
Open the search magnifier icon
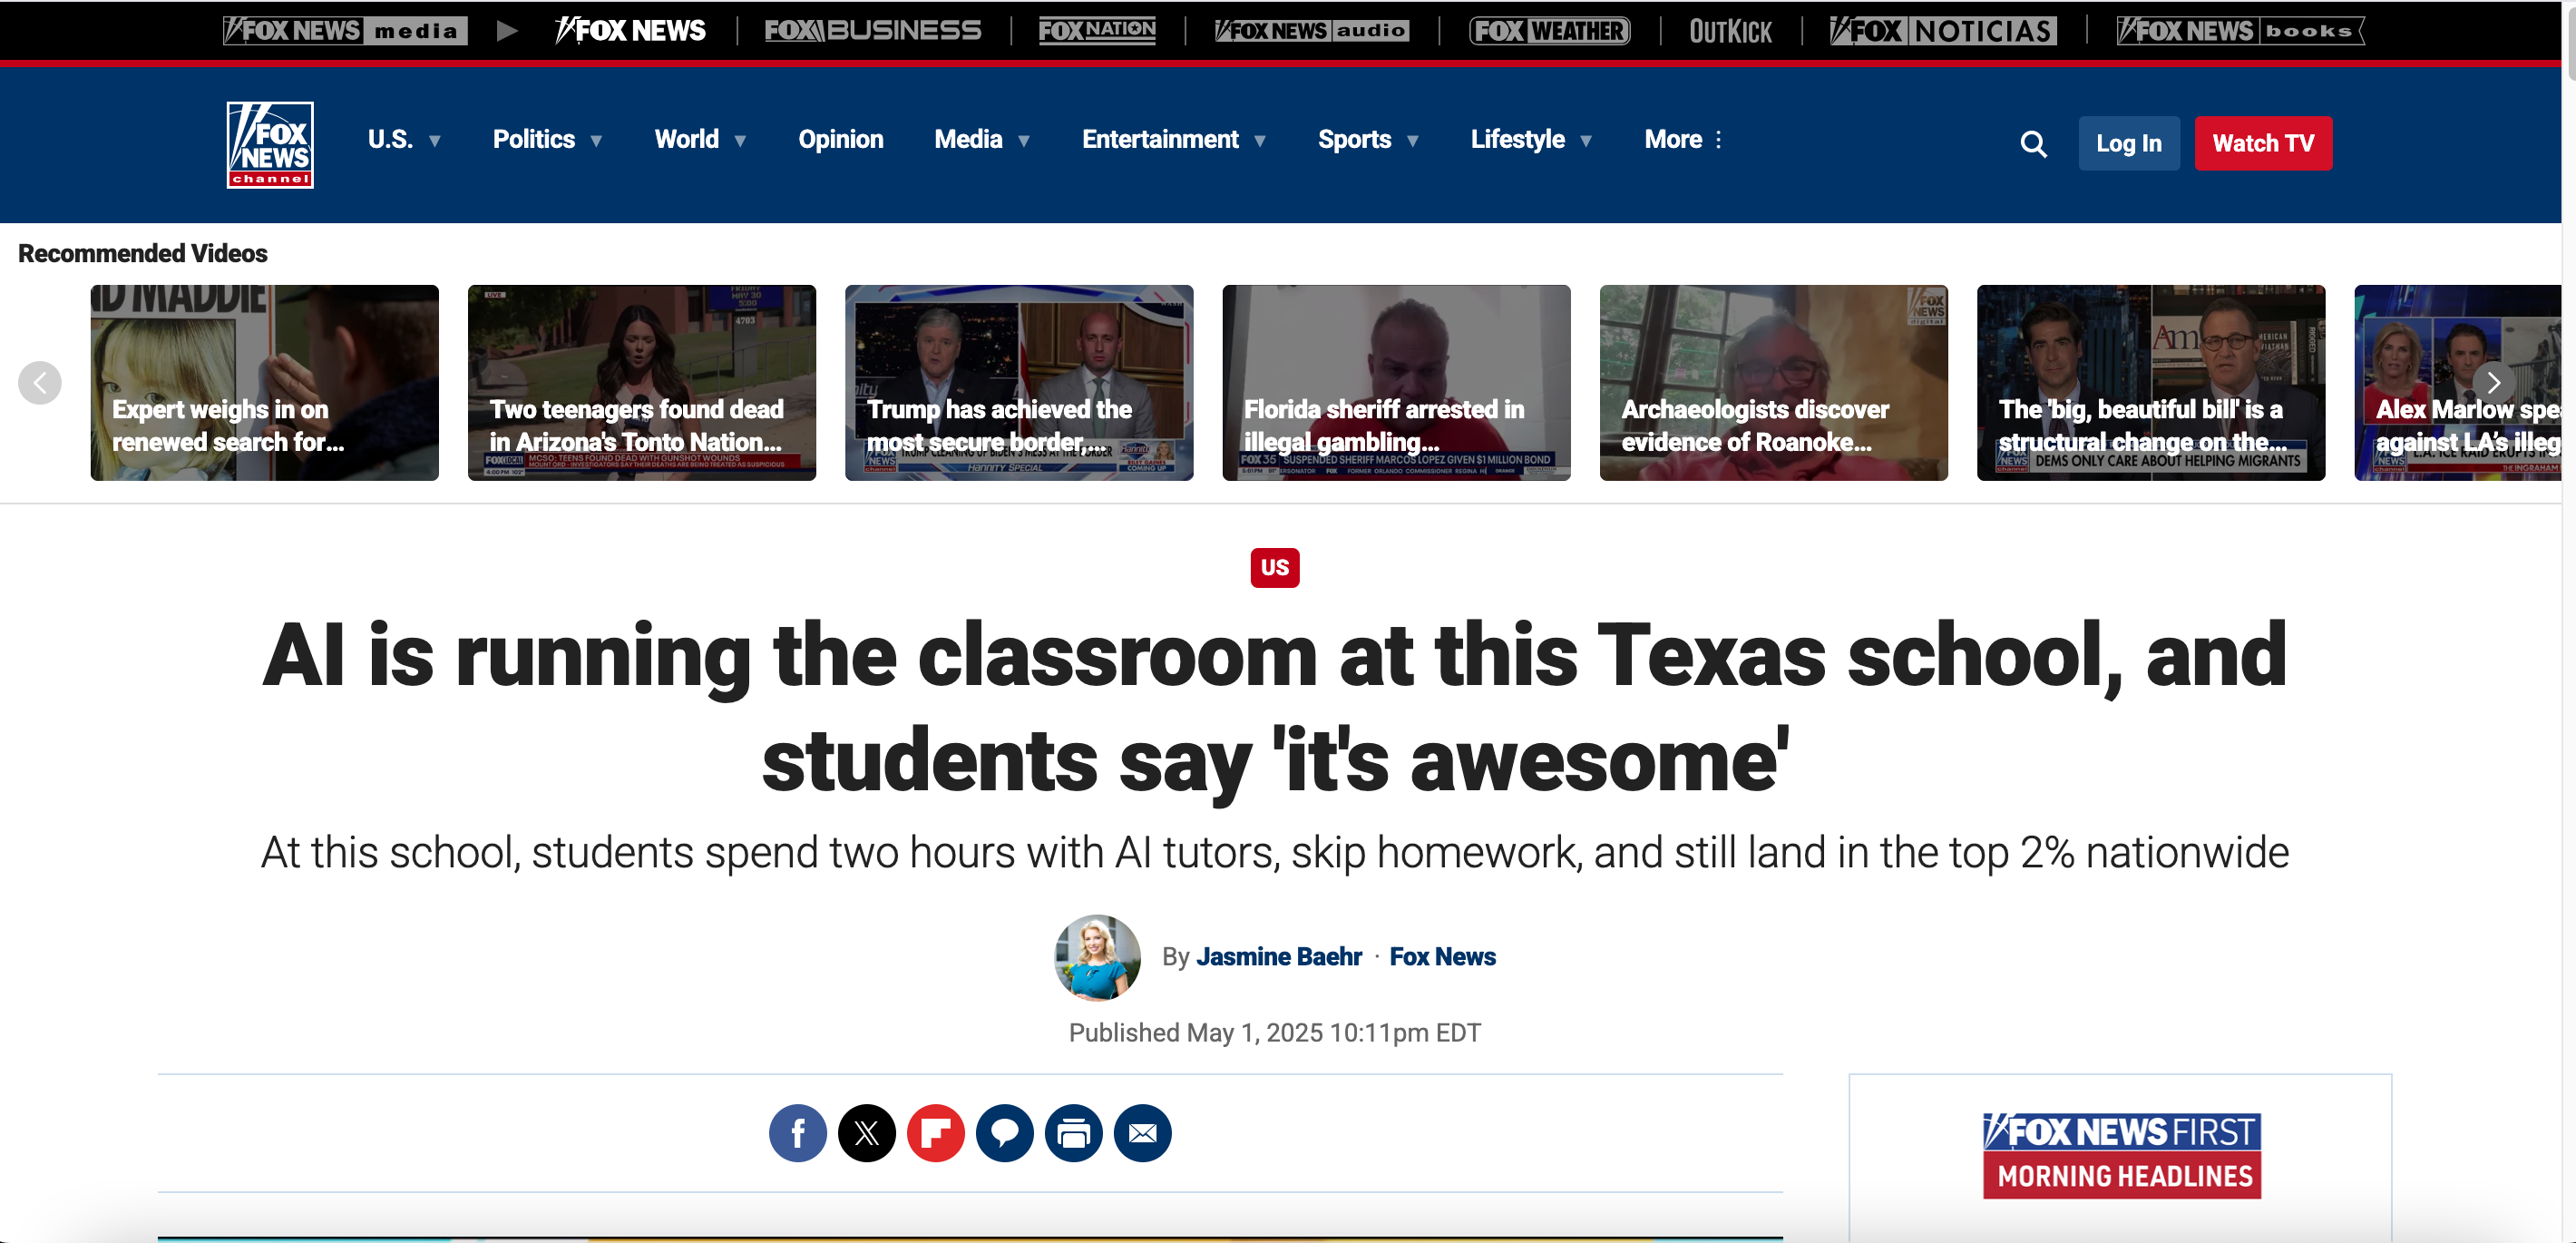(x=2033, y=144)
